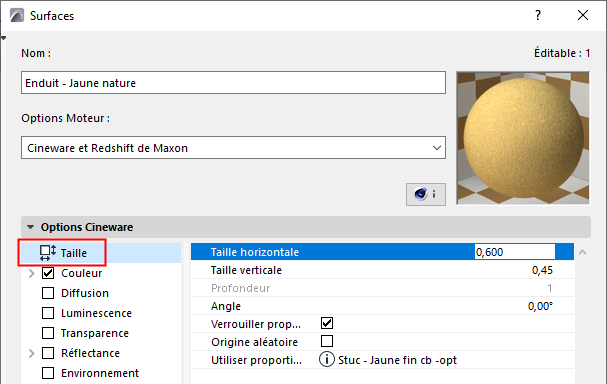Open the Options Moteur dropdown
Image resolution: width=607 pixels, height=384 pixels.
click(x=233, y=147)
